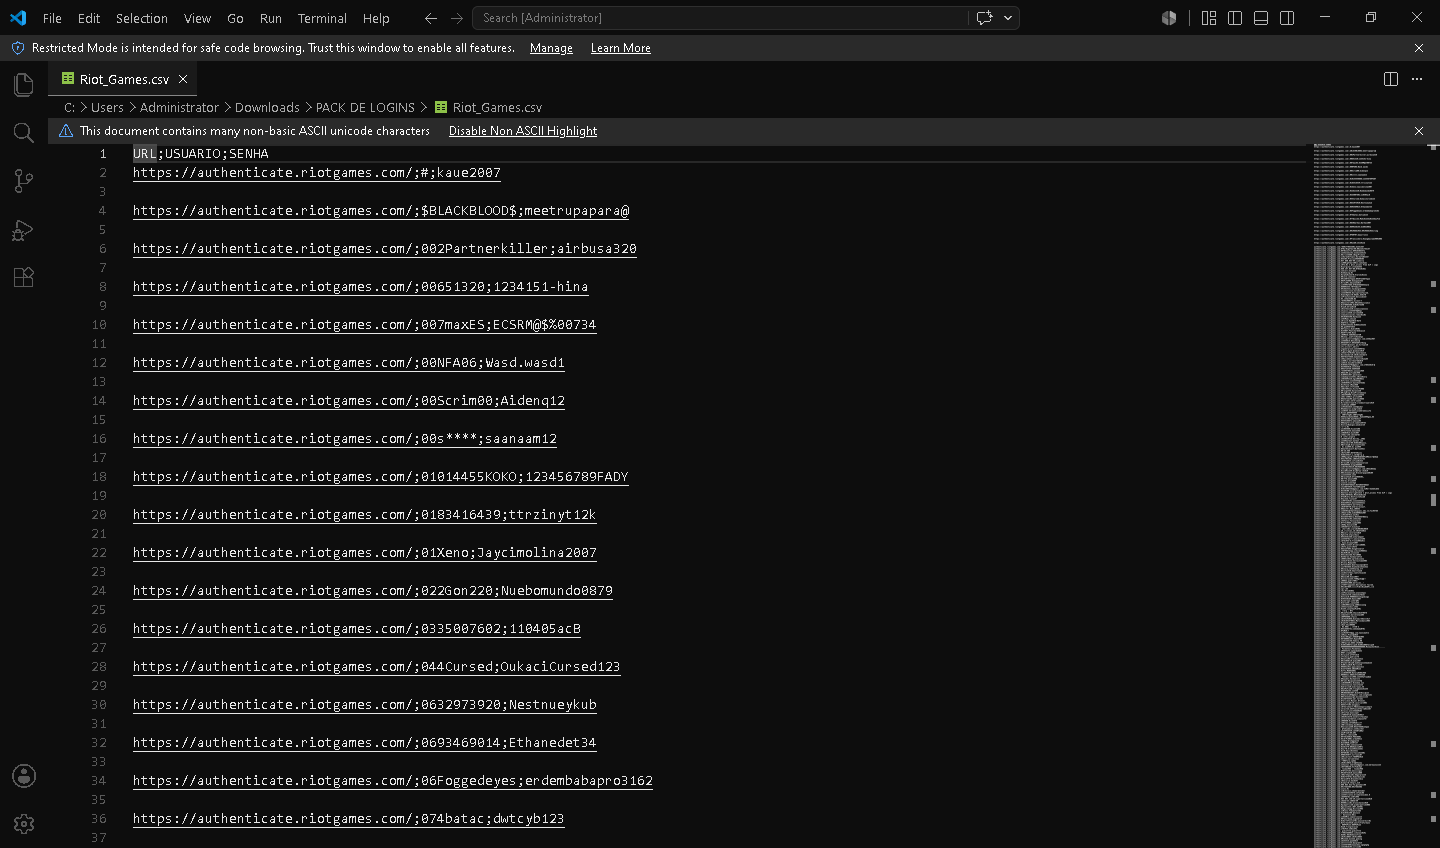Viewport: 1440px width, 848px height.
Task: Open the Accounts menu icon
Action: pos(23,776)
